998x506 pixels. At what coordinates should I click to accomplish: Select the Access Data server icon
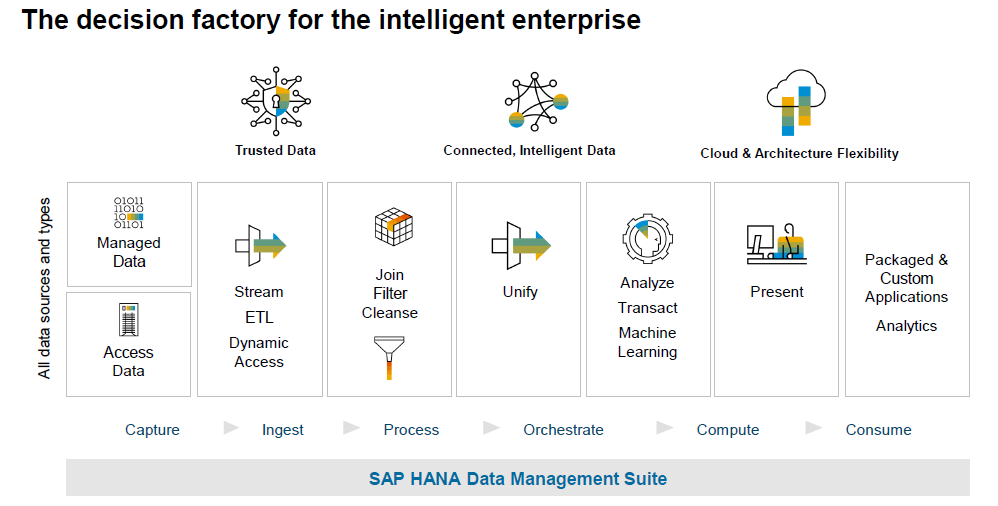click(x=128, y=320)
